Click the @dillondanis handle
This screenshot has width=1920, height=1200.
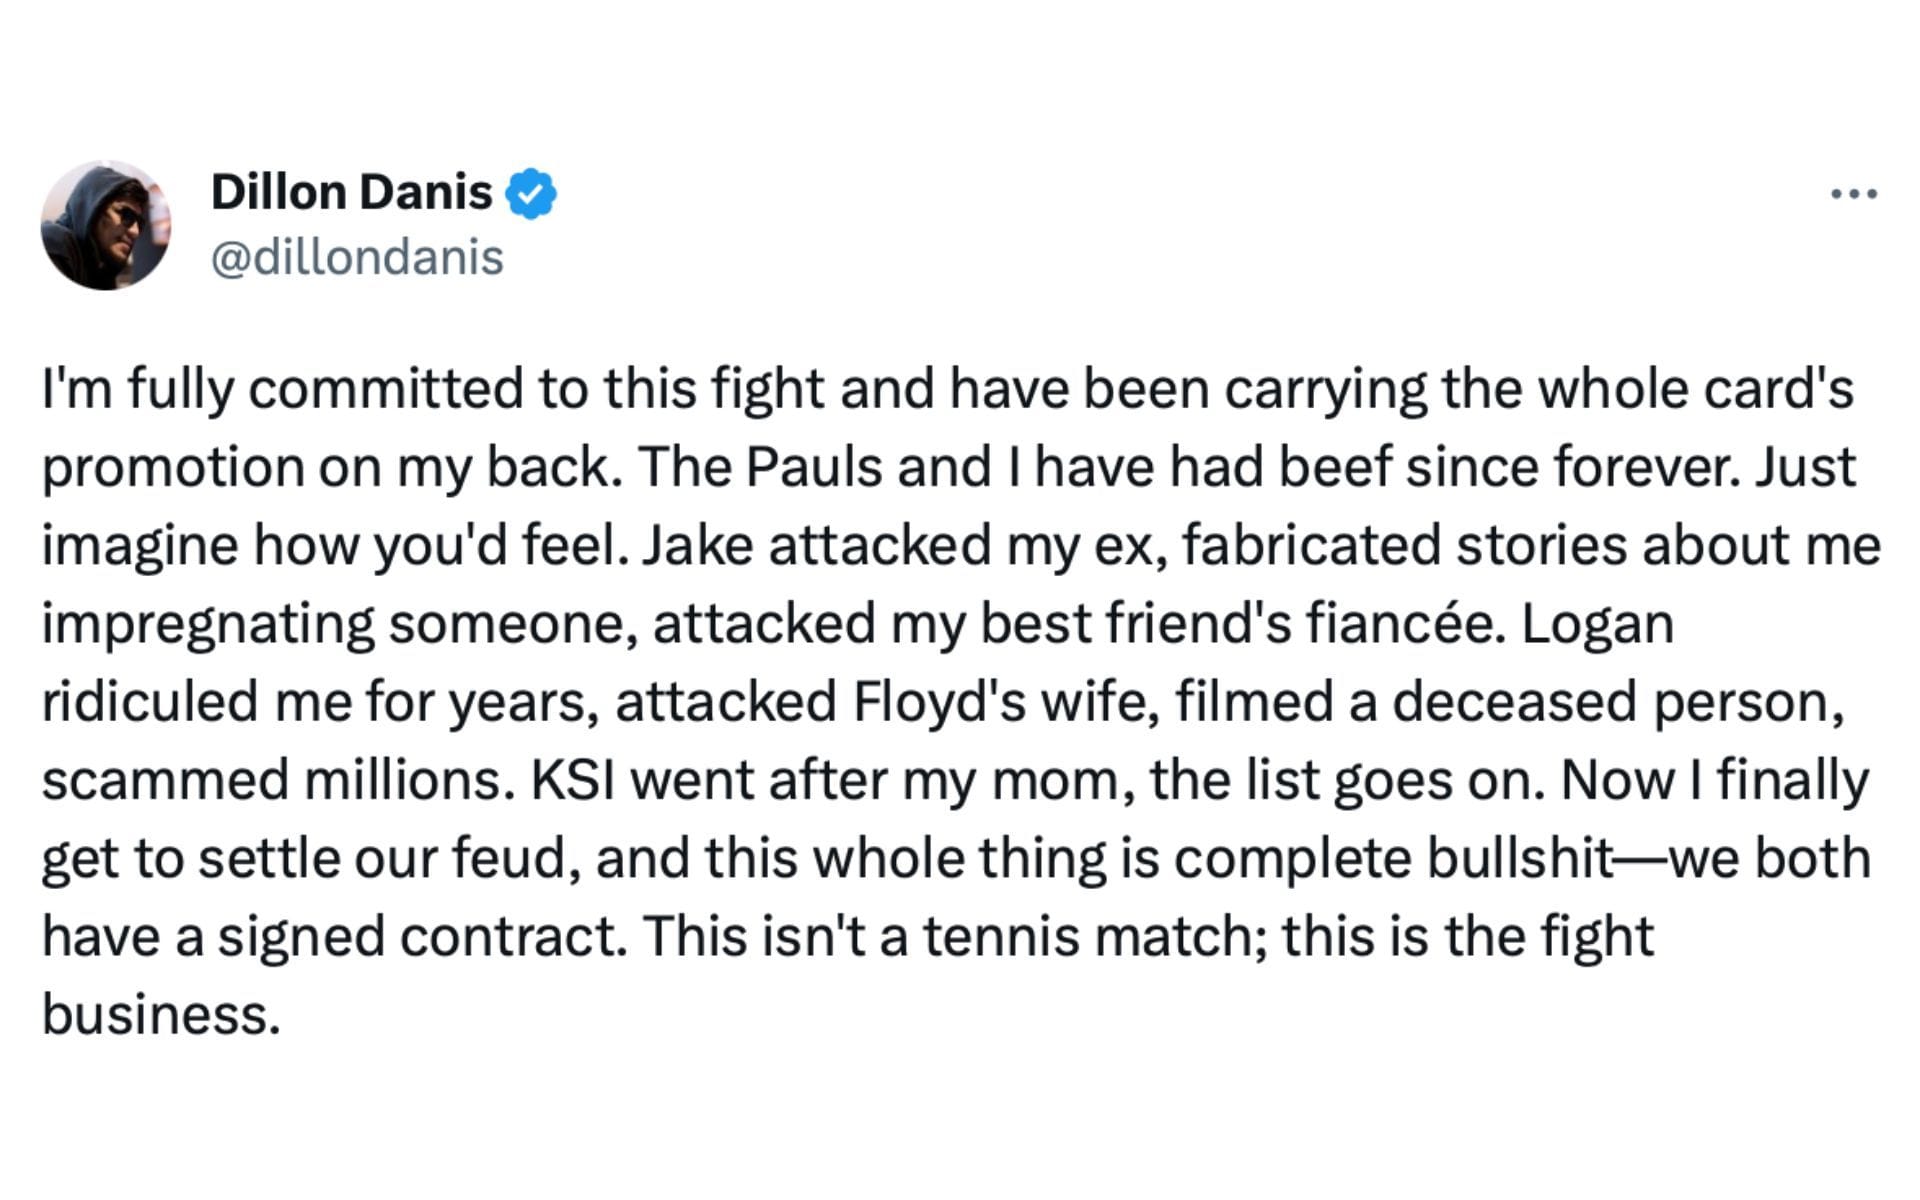point(357,258)
